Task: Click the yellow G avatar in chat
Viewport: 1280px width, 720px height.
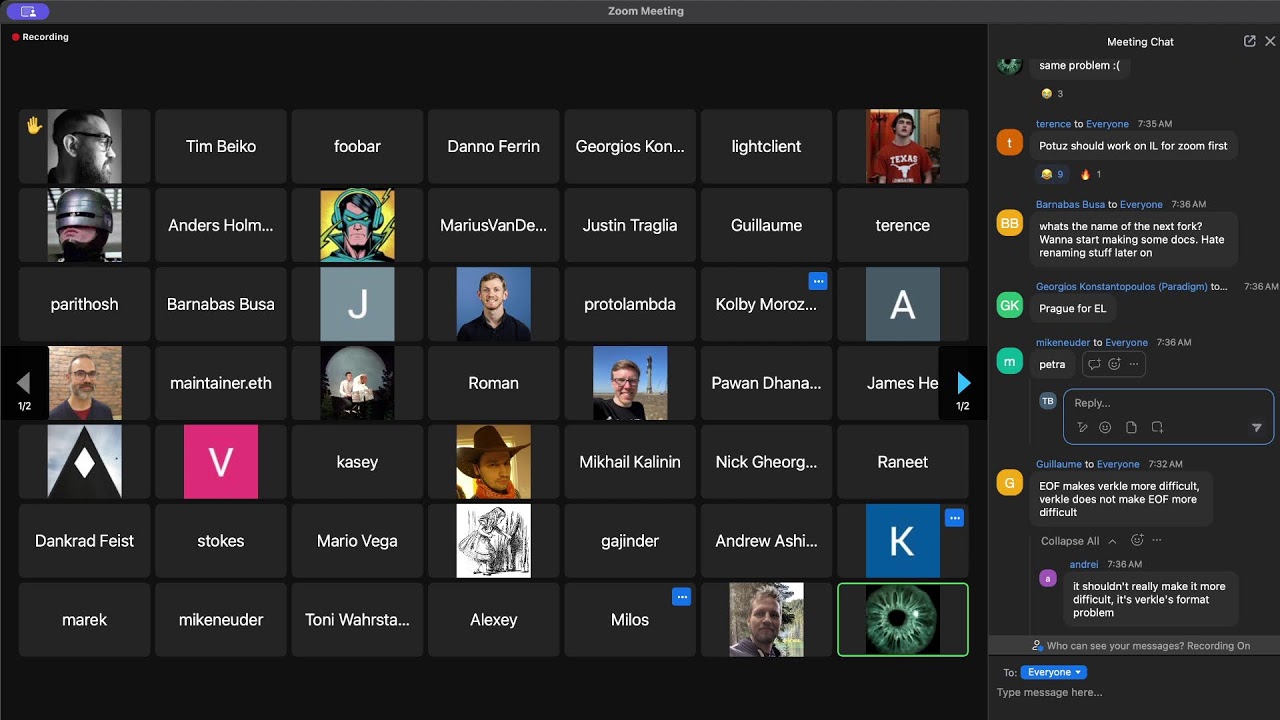Action: tap(1010, 483)
